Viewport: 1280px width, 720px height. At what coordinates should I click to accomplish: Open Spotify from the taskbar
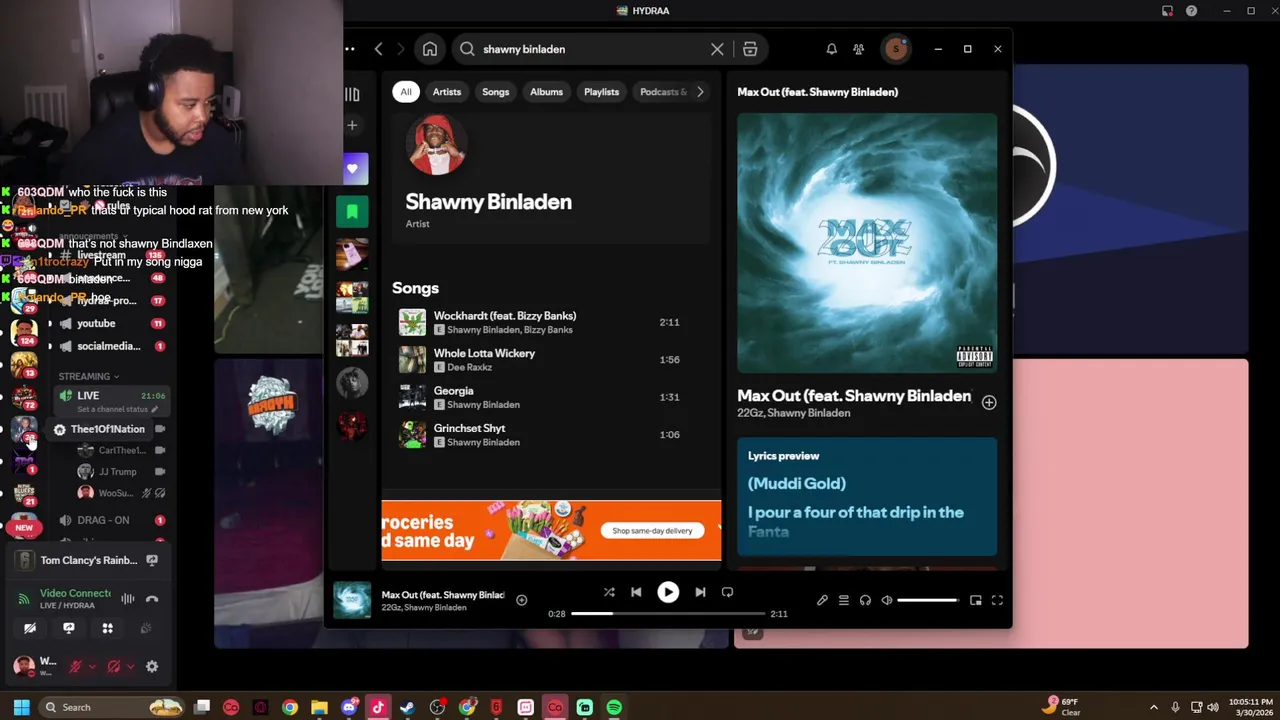coord(614,707)
